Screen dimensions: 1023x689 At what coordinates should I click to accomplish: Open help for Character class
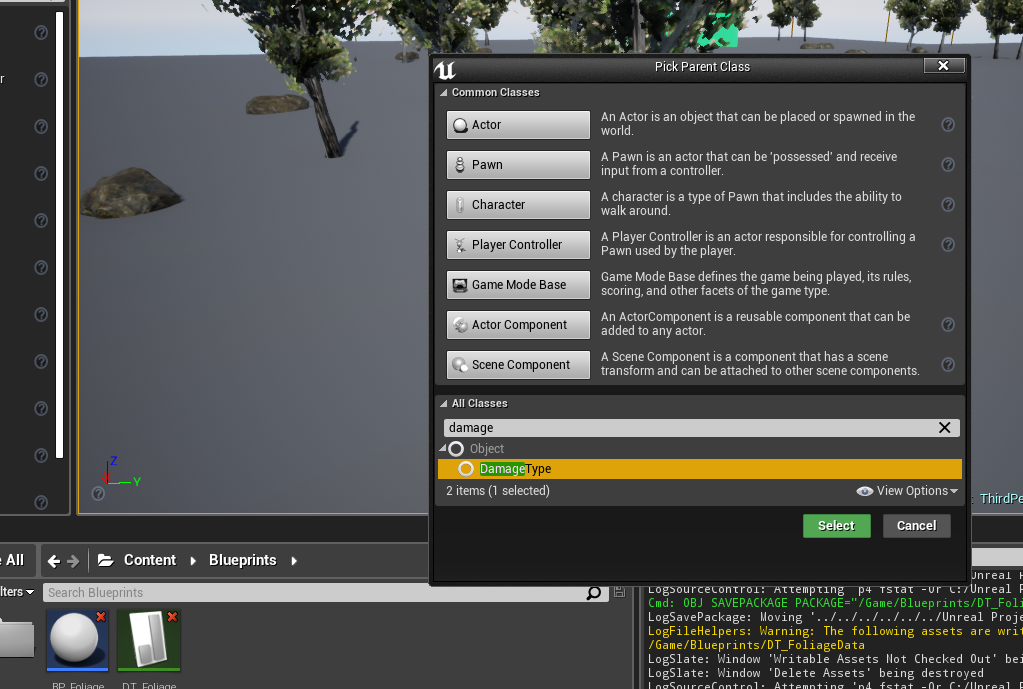(948, 205)
